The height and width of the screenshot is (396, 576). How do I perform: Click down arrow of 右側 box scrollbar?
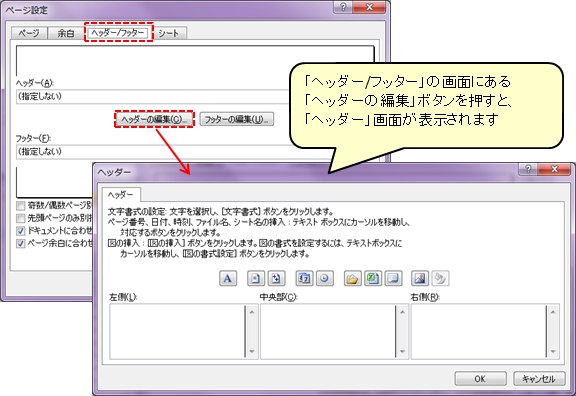(x=553, y=351)
